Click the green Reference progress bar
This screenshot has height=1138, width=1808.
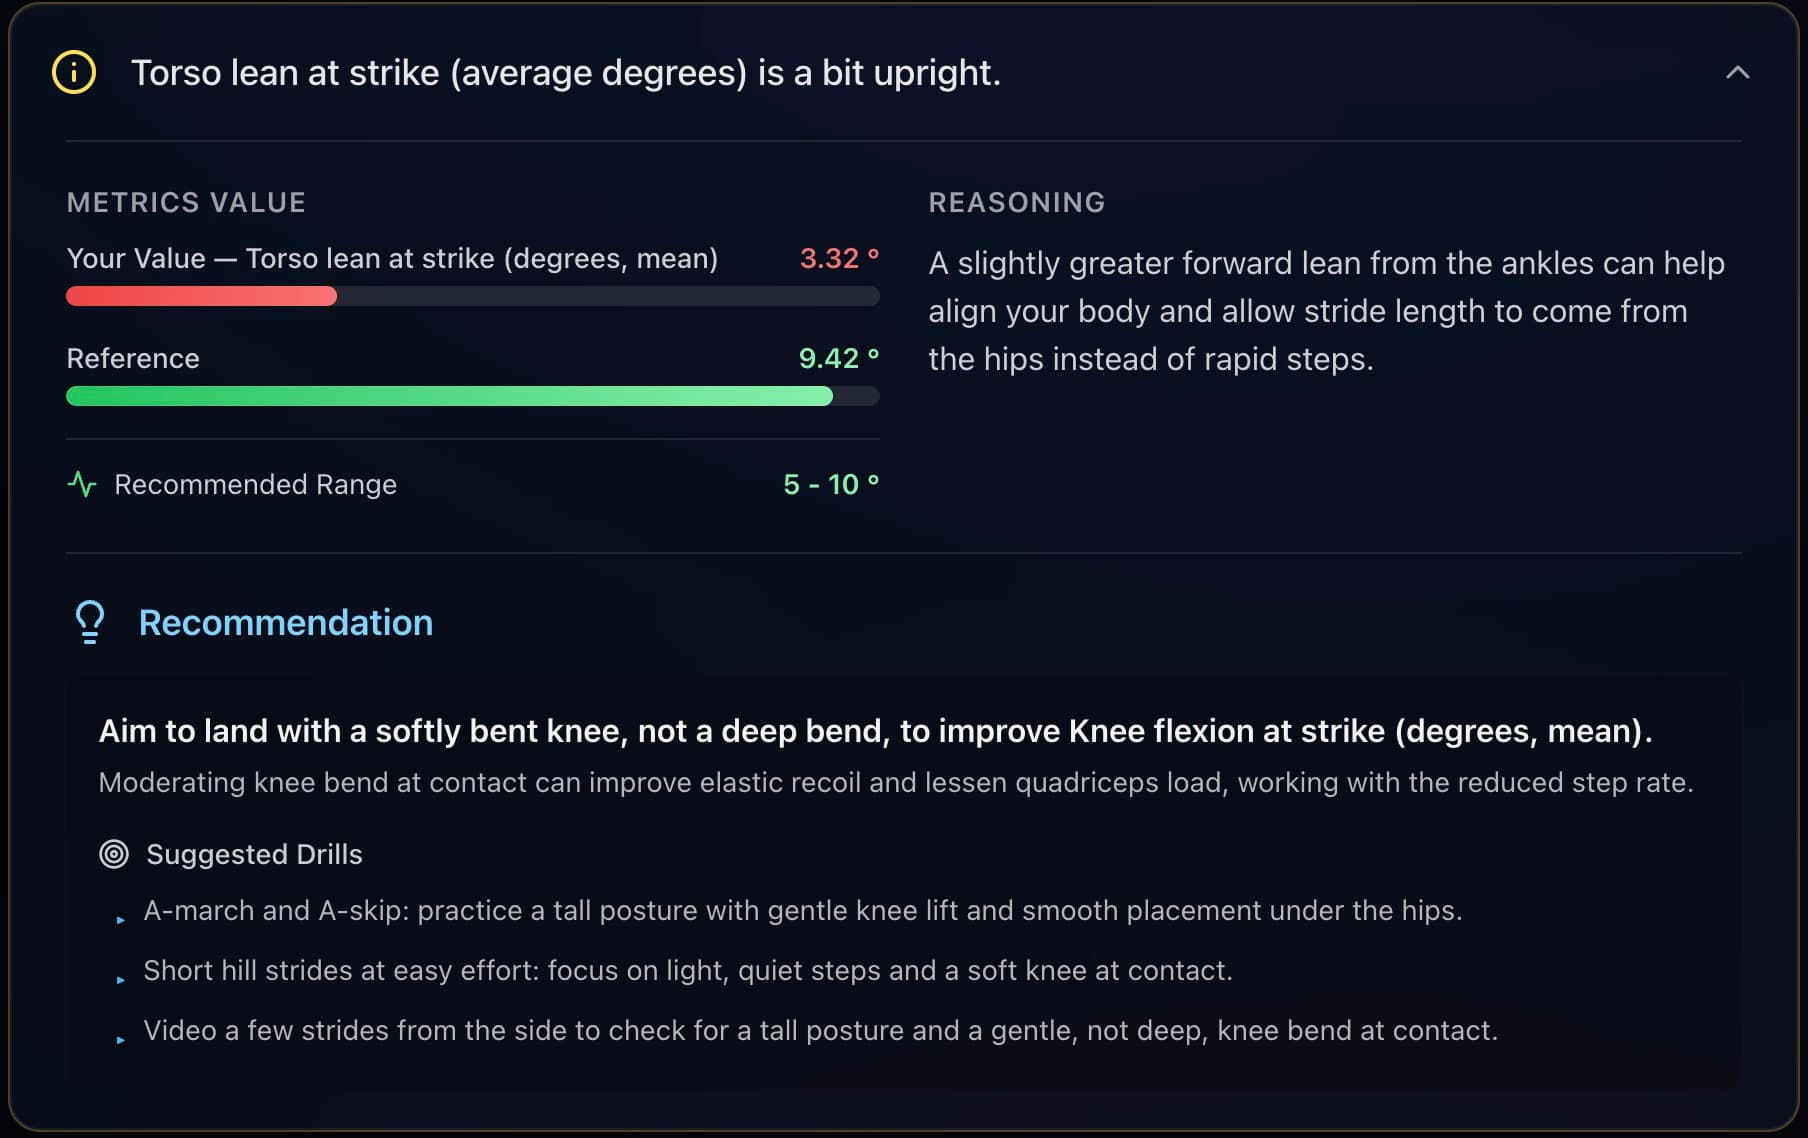[449, 396]
